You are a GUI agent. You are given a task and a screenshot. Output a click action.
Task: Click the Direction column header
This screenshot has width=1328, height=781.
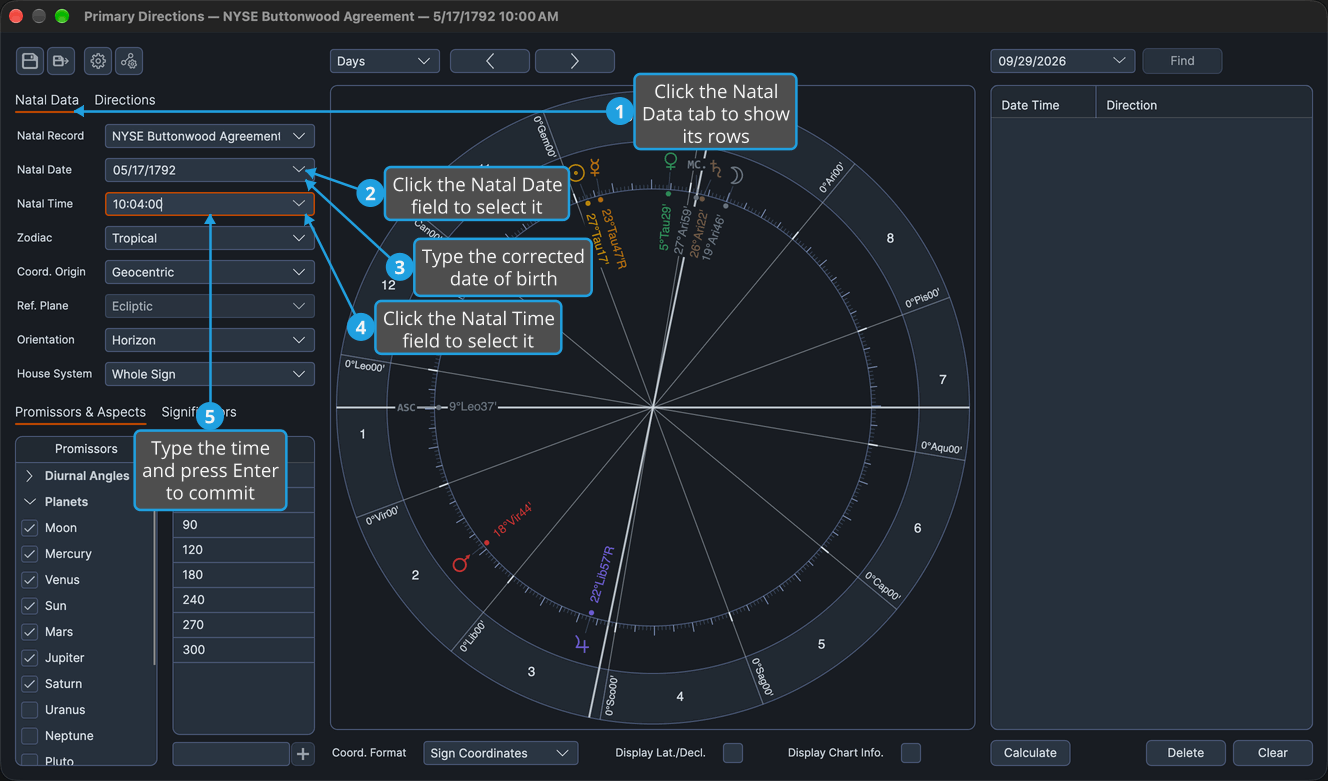pyautogui.click(x=1204, y=105)
